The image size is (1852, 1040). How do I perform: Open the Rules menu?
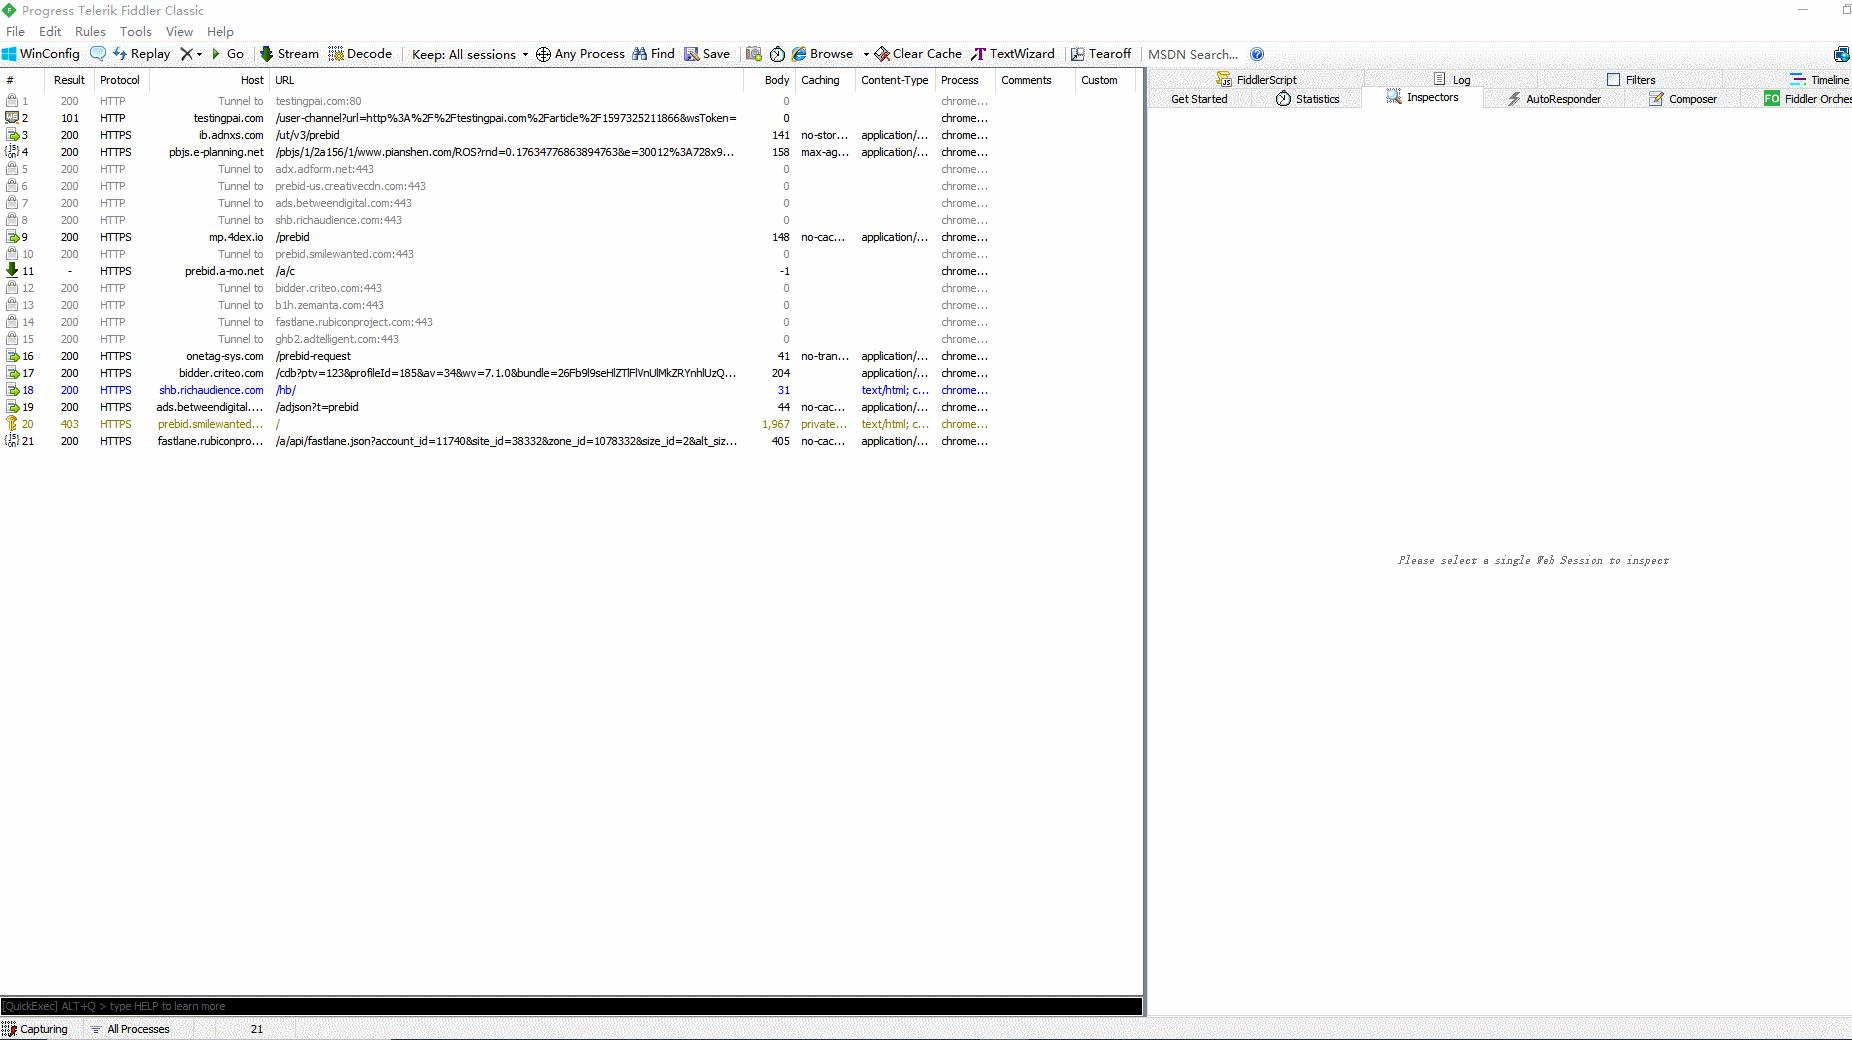[90, 31]
